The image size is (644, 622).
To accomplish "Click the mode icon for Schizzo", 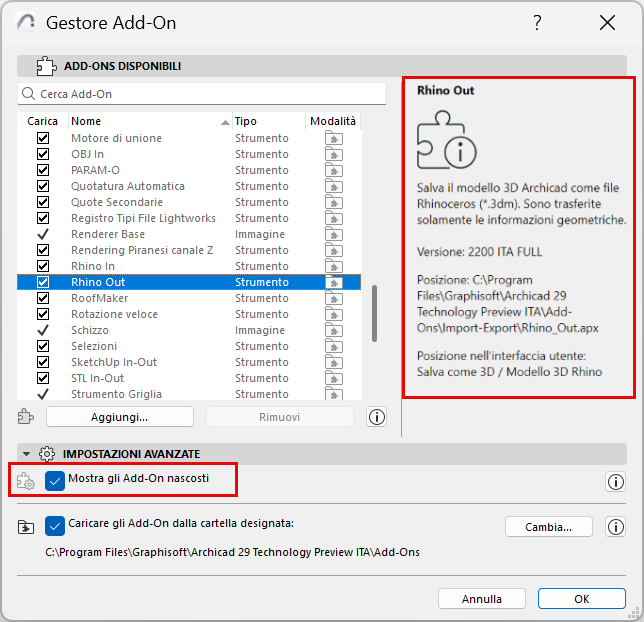I will click(334, 331).
